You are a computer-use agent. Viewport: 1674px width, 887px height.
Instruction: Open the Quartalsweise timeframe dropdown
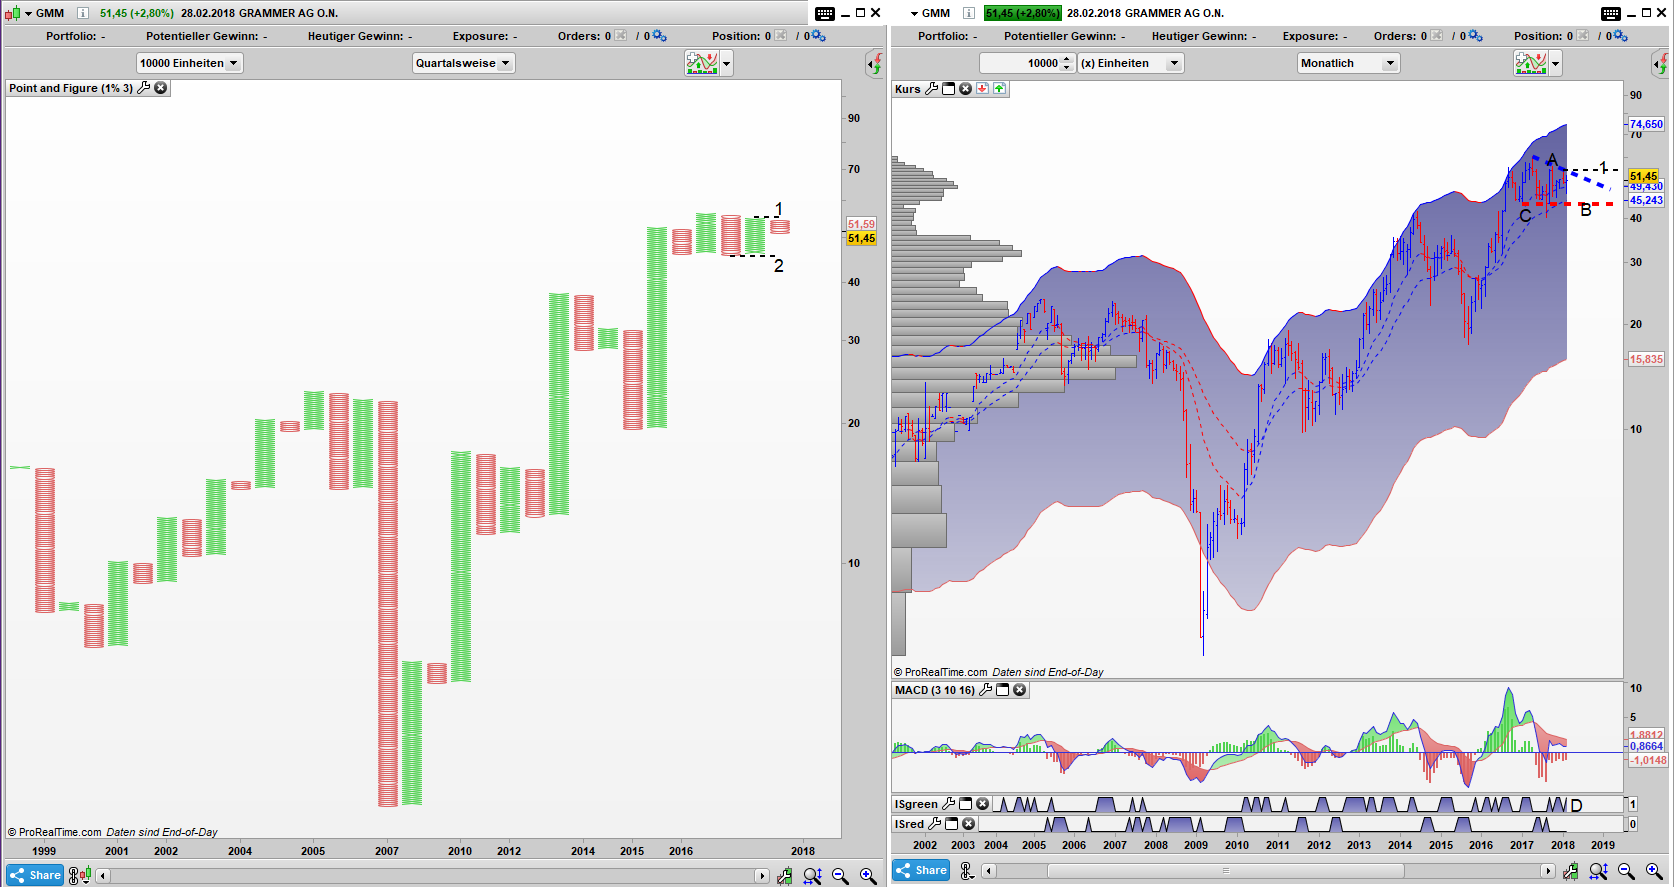coord(463,63)
